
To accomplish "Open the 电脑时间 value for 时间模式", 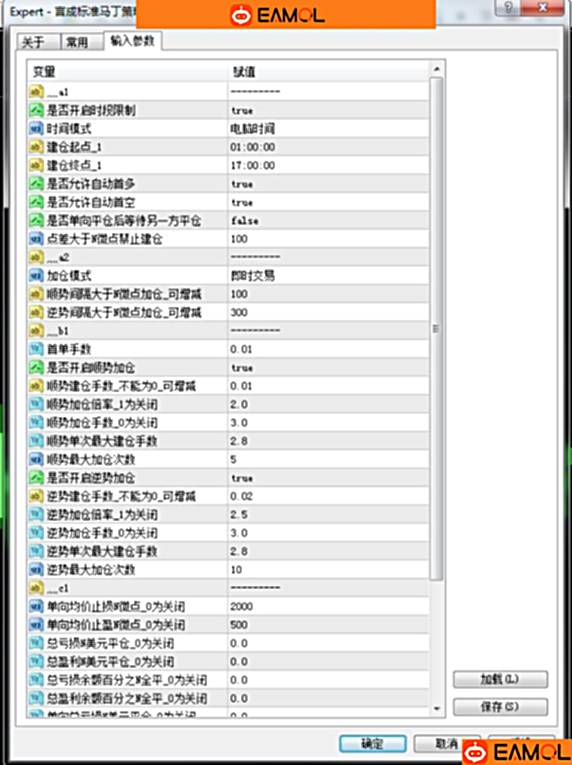I will 328,129.
